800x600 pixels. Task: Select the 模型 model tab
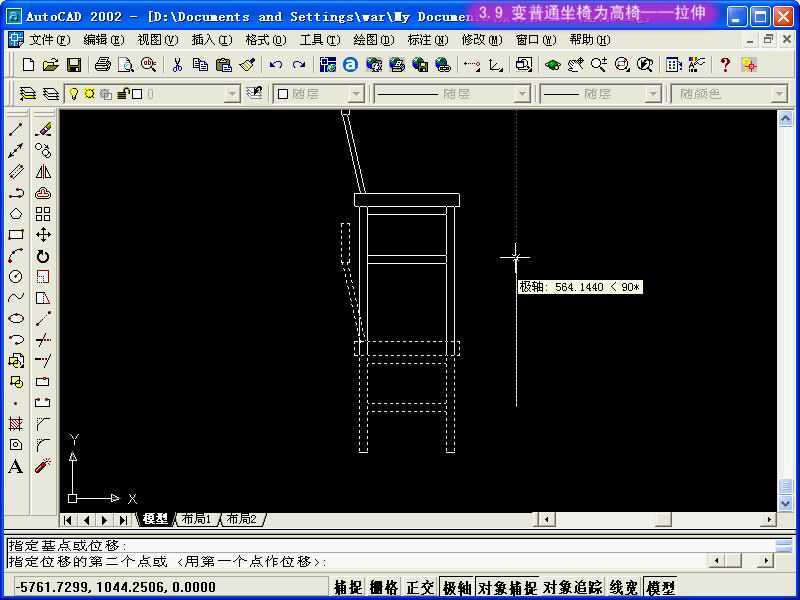click(156, 519)
